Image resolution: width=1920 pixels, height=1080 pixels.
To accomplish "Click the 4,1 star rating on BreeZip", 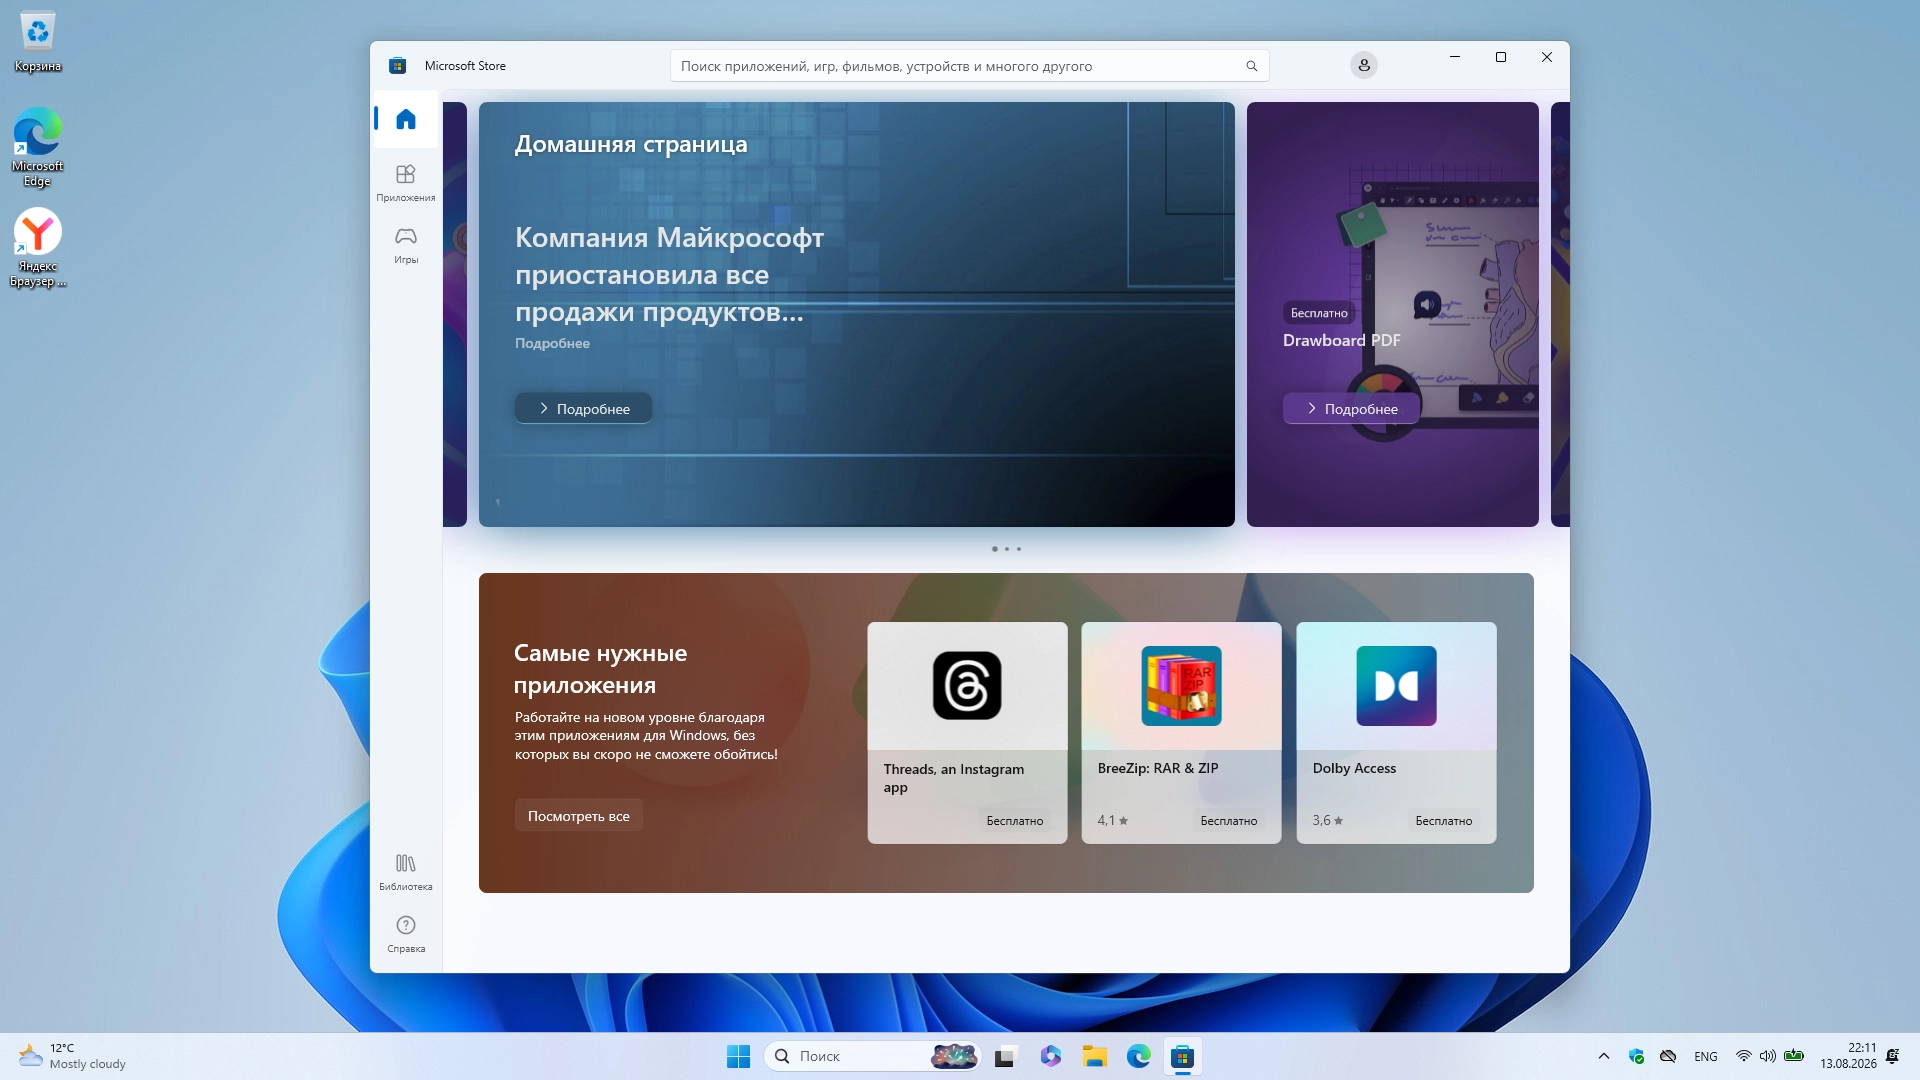I will tap(1113, 820).
